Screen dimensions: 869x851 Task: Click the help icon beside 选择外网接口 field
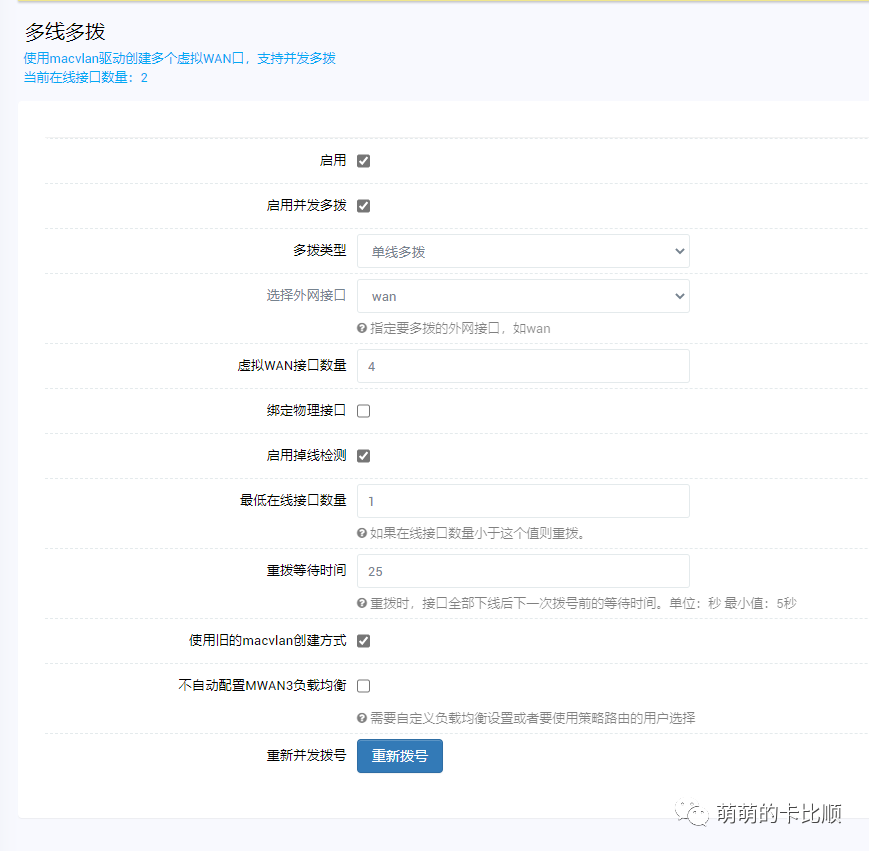tap(362, 328)
